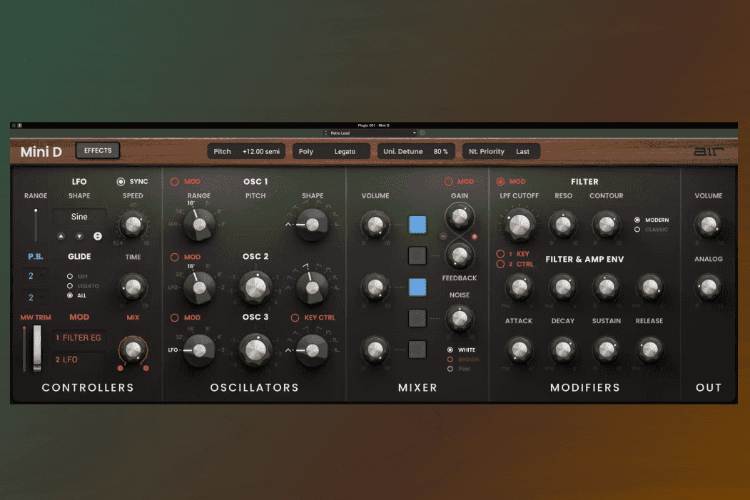This screenshot has width=750, height=500.
Task: Click the bottom mixer volume knob
Action: (x=375, y=350)
